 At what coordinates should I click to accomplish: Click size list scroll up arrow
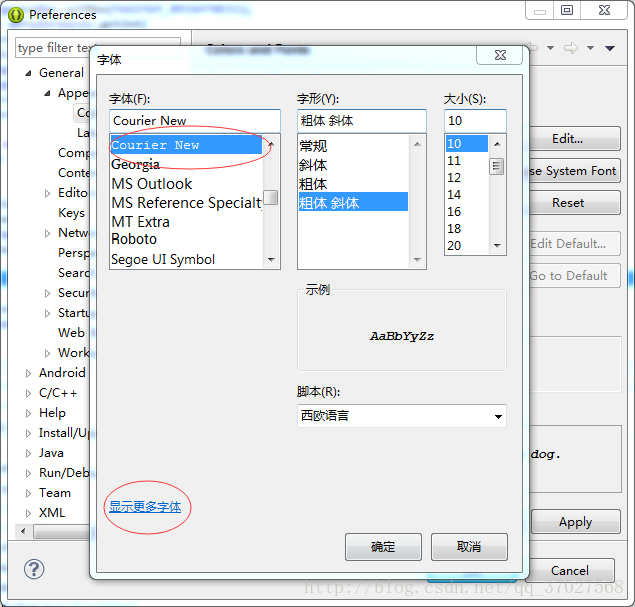(498, 144)
